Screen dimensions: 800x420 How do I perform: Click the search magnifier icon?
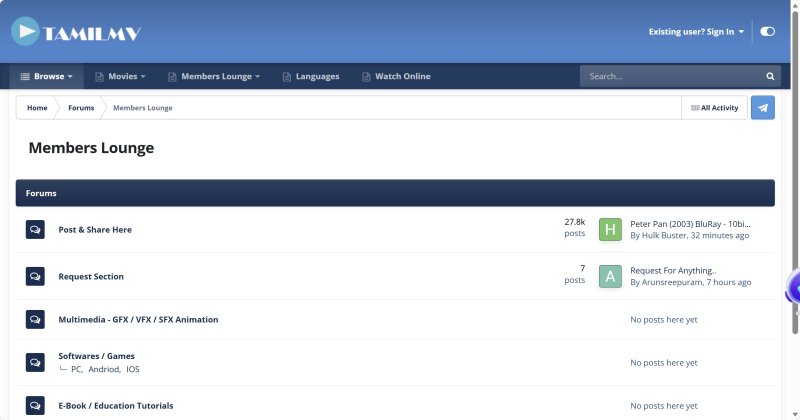pyautogui.click(x=770, y=76)
